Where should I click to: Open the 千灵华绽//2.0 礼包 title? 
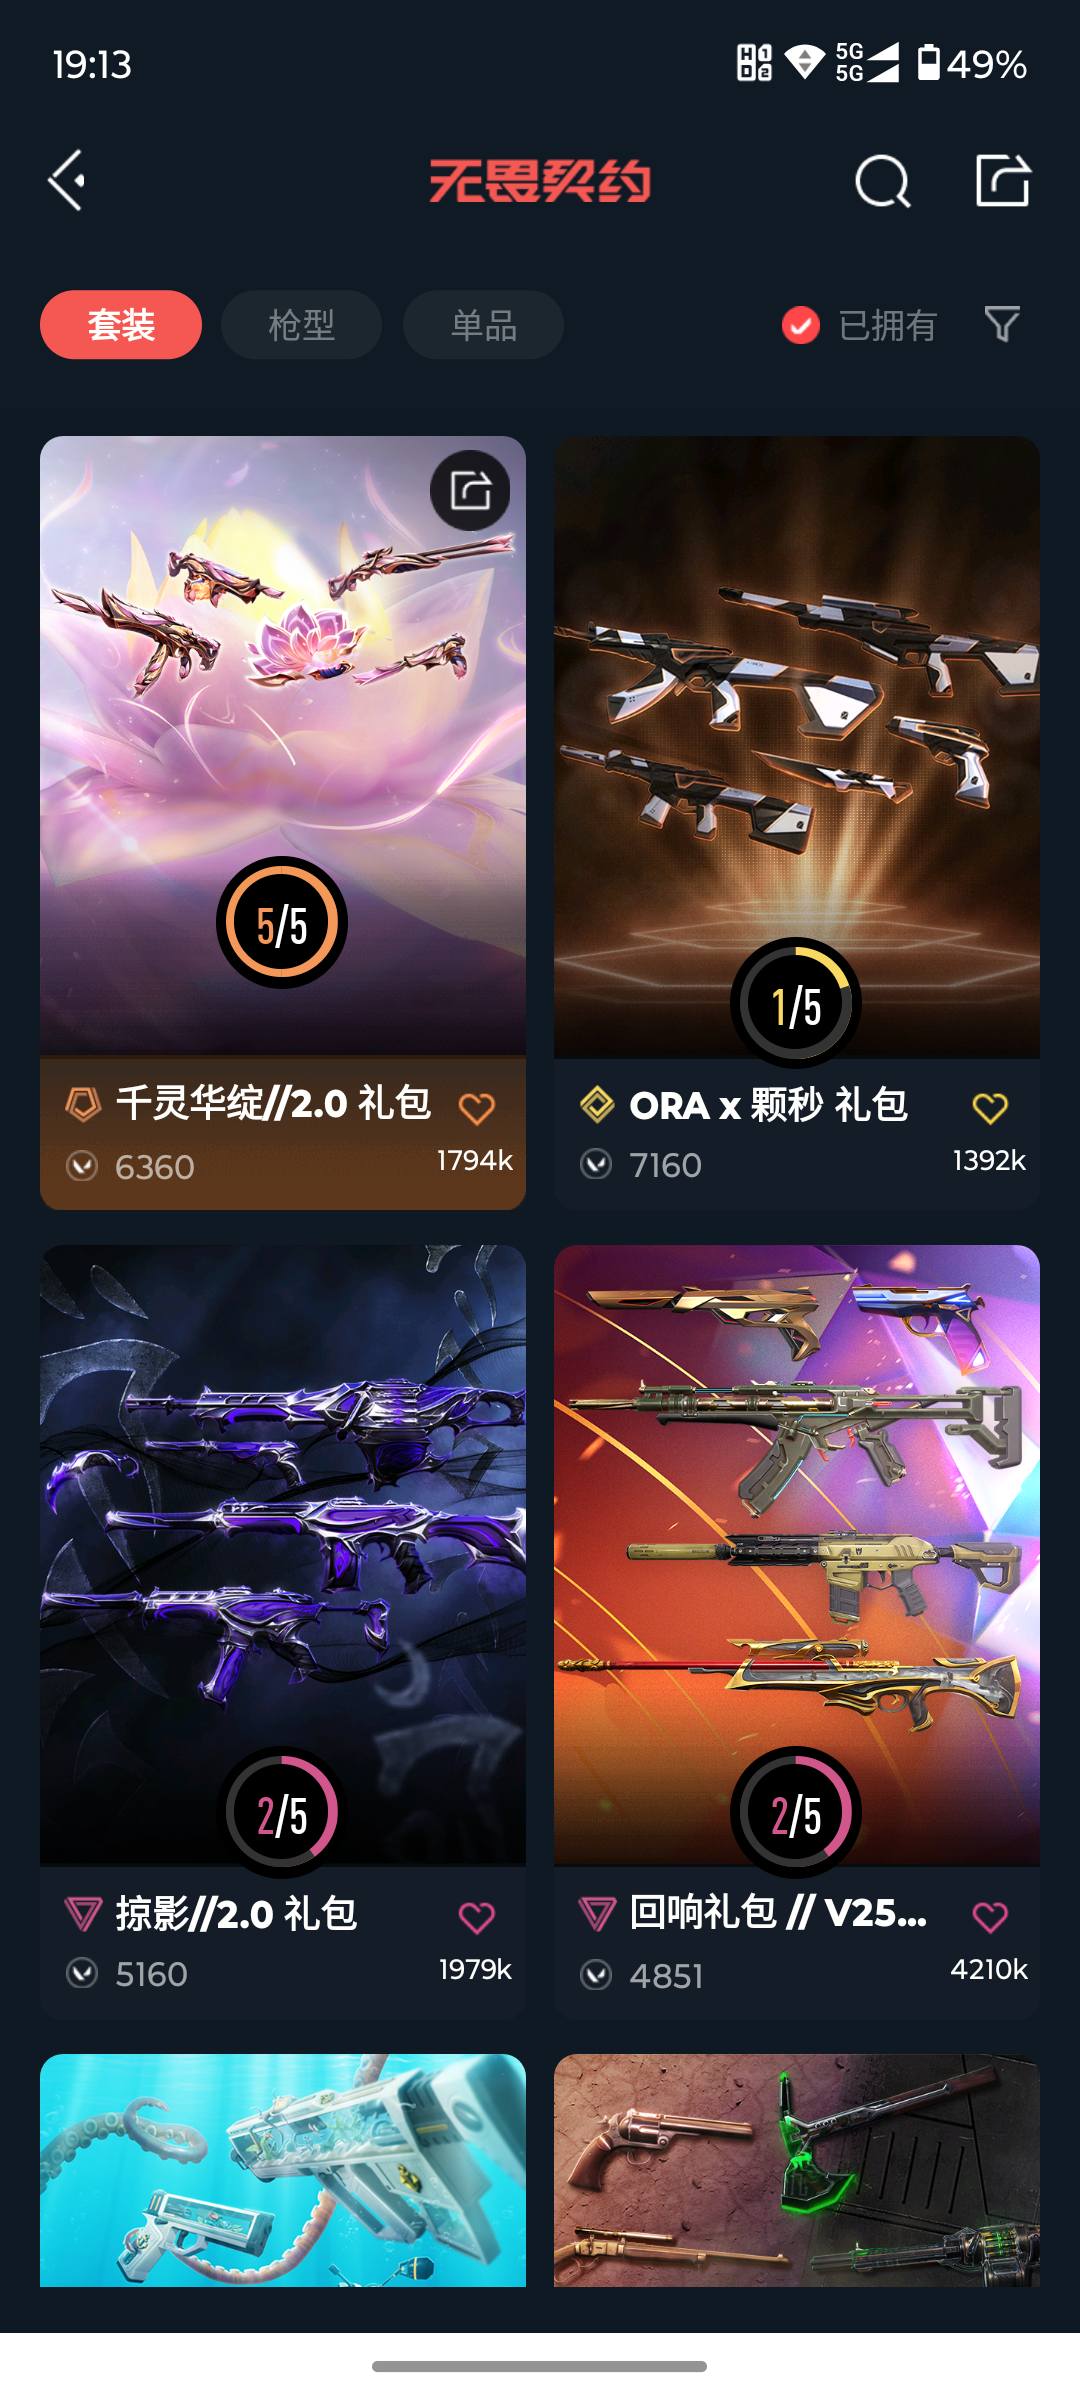[x=273, y=1104]
